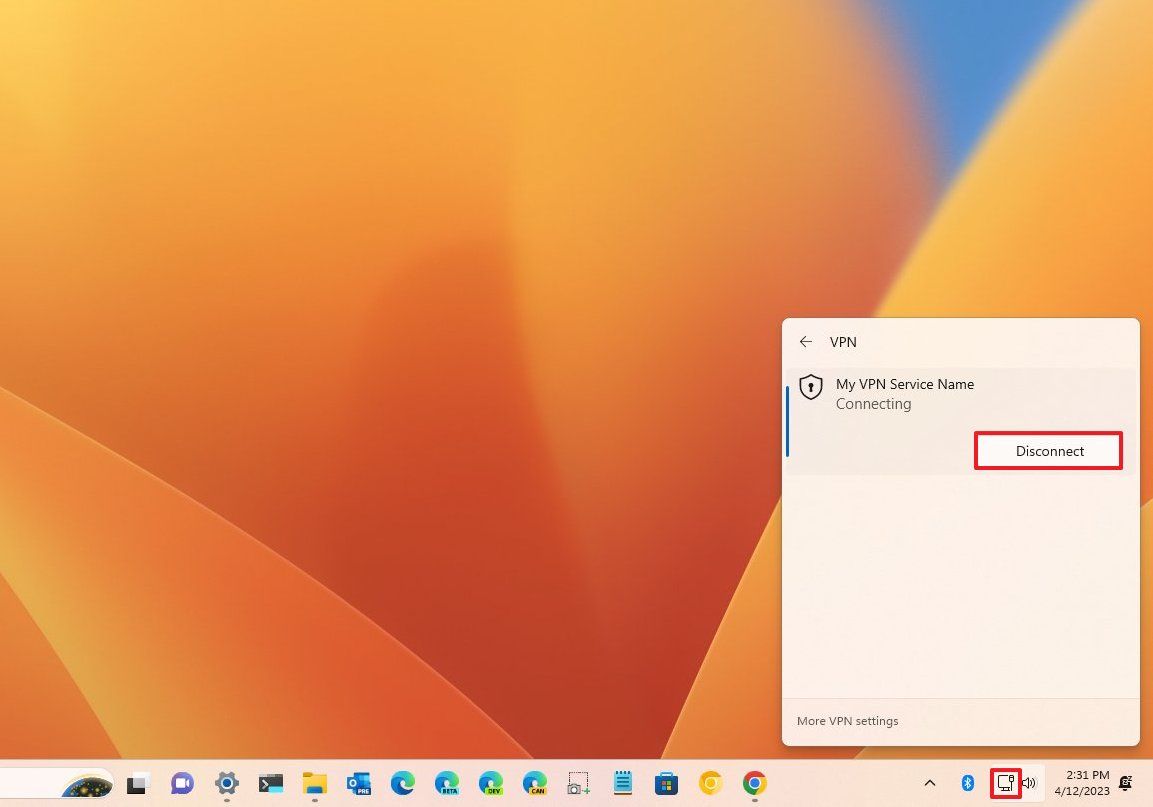Open the volume flyout
Screen dimensions: 1153x807
point(1029,783)
